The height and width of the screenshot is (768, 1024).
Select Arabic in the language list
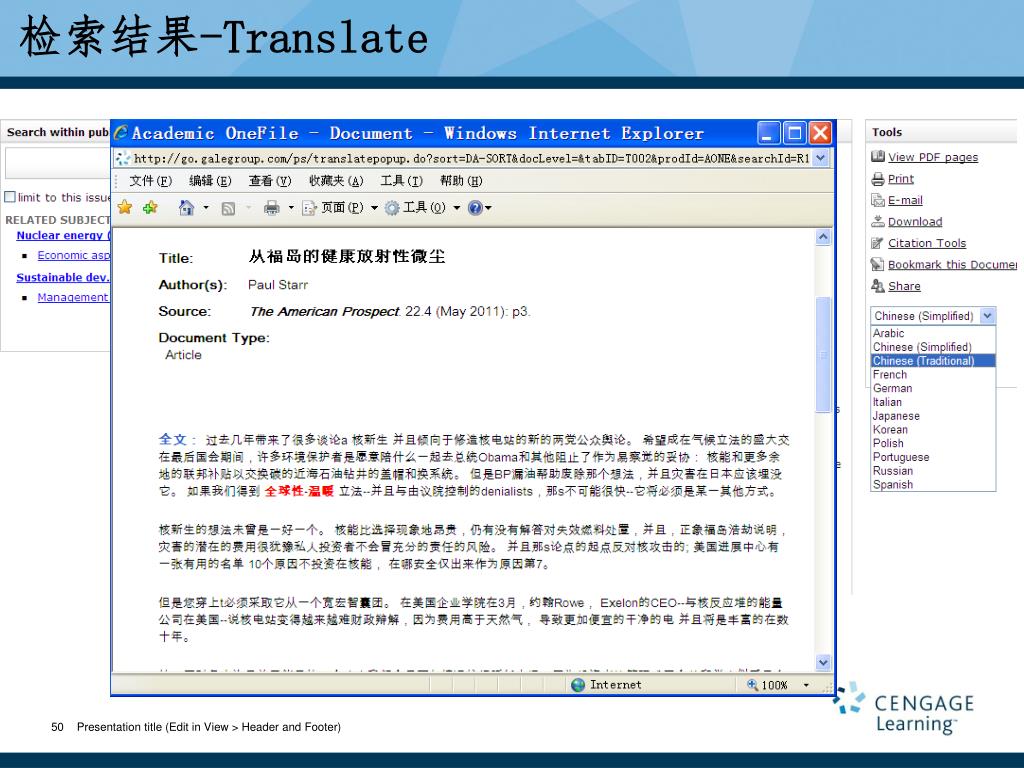[933, 333]
